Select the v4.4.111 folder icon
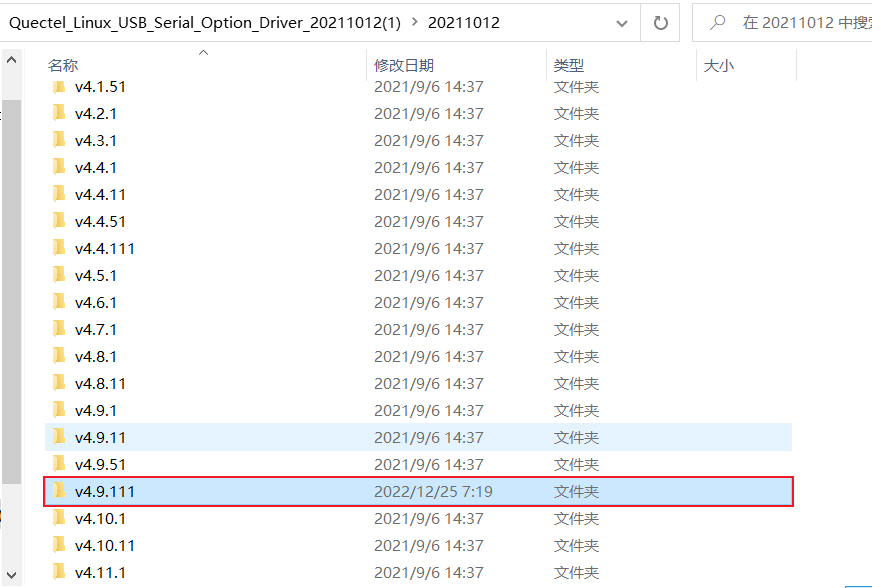Screen dimensions: 872x588 pos(59,248)
